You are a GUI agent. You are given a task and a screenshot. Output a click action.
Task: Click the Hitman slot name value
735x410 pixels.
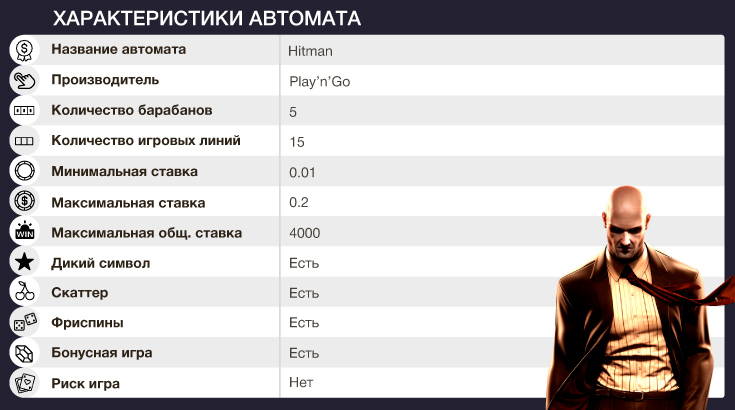coord(309,50)
